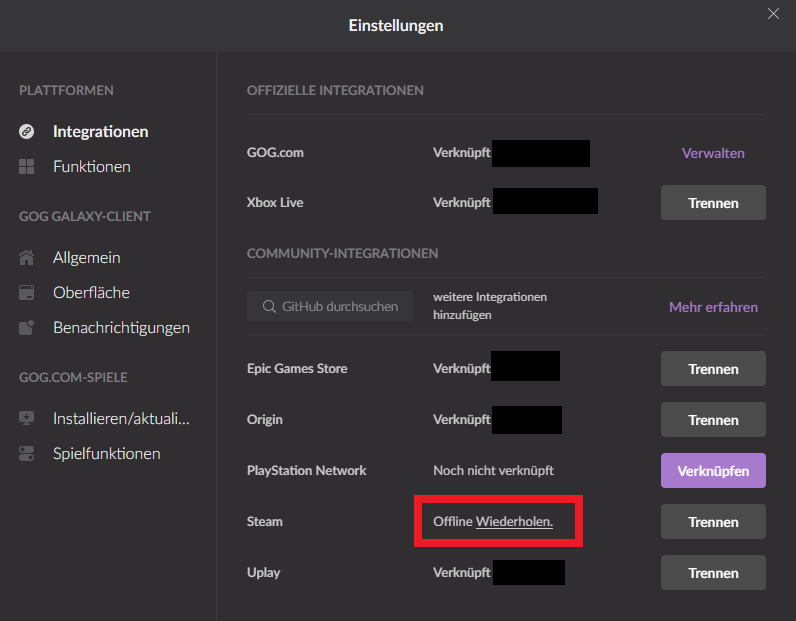
Task: Click the 'COMMUNITY-INTEGRATIONEN' heading
Action: coord(342,253)
